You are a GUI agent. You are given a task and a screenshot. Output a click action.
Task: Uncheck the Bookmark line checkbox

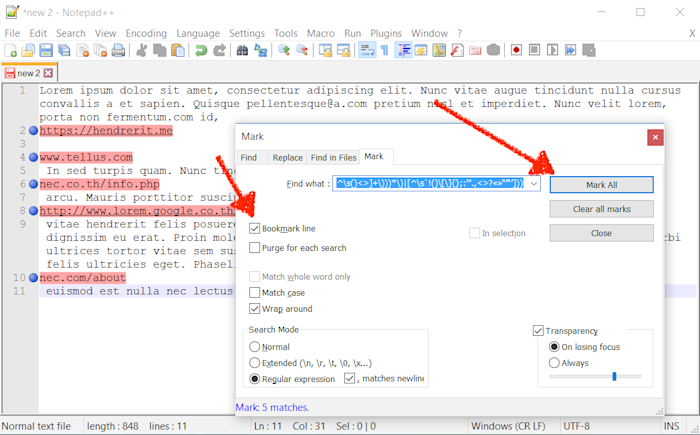[254, 229]
